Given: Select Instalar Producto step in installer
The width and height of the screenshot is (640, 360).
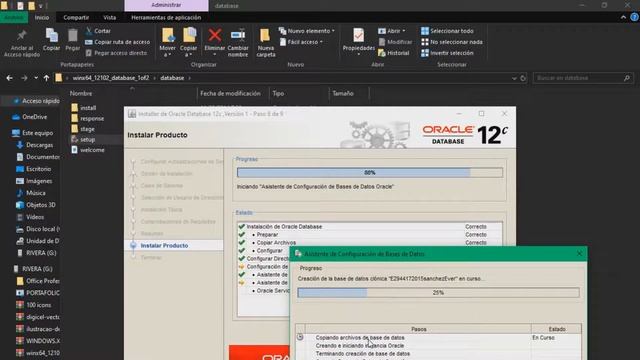Looking at the screenshot, I should 164,246.
